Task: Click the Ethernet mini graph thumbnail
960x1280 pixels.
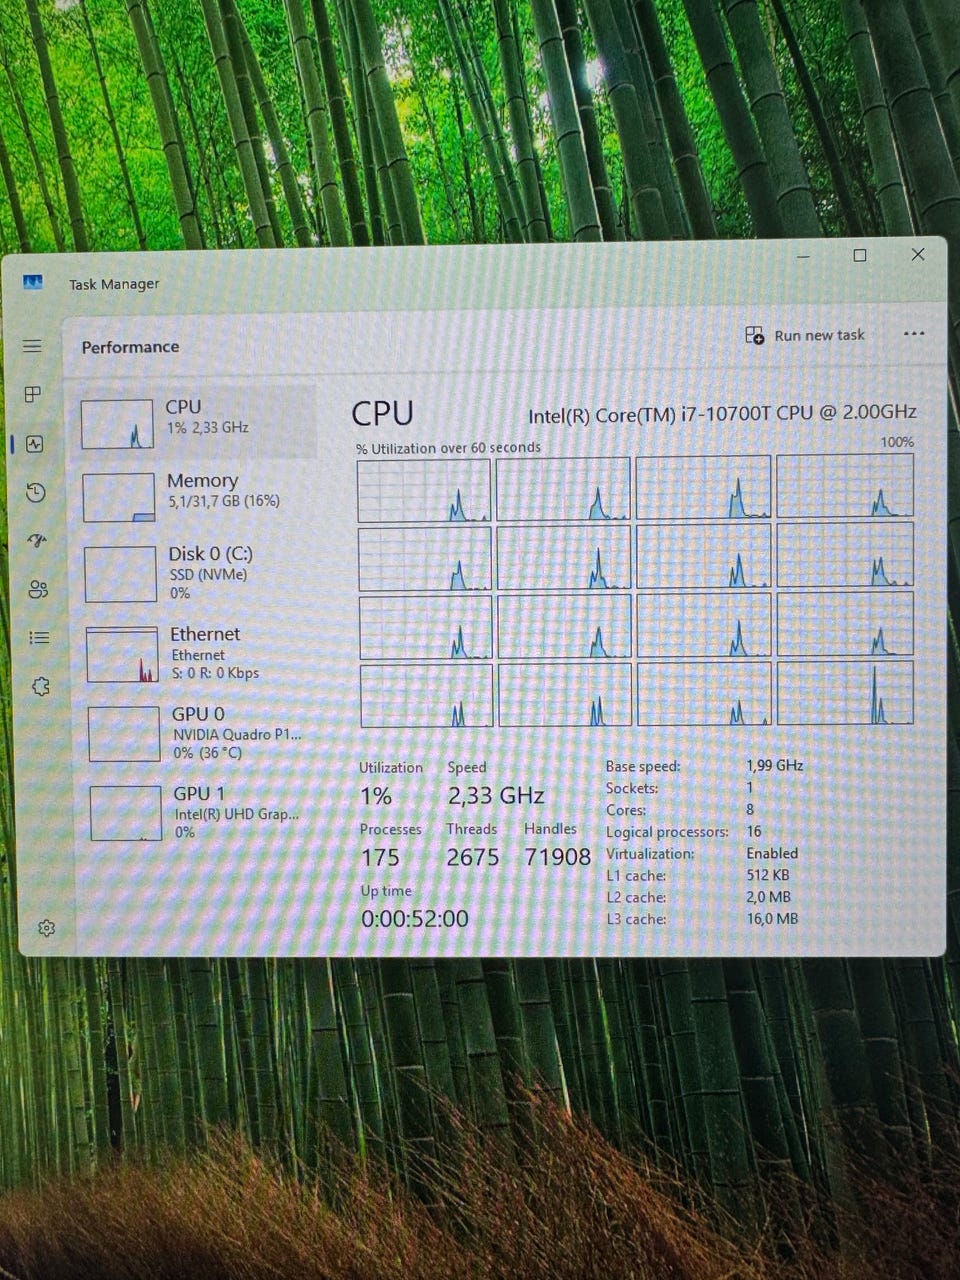Action: pos(122,655)
